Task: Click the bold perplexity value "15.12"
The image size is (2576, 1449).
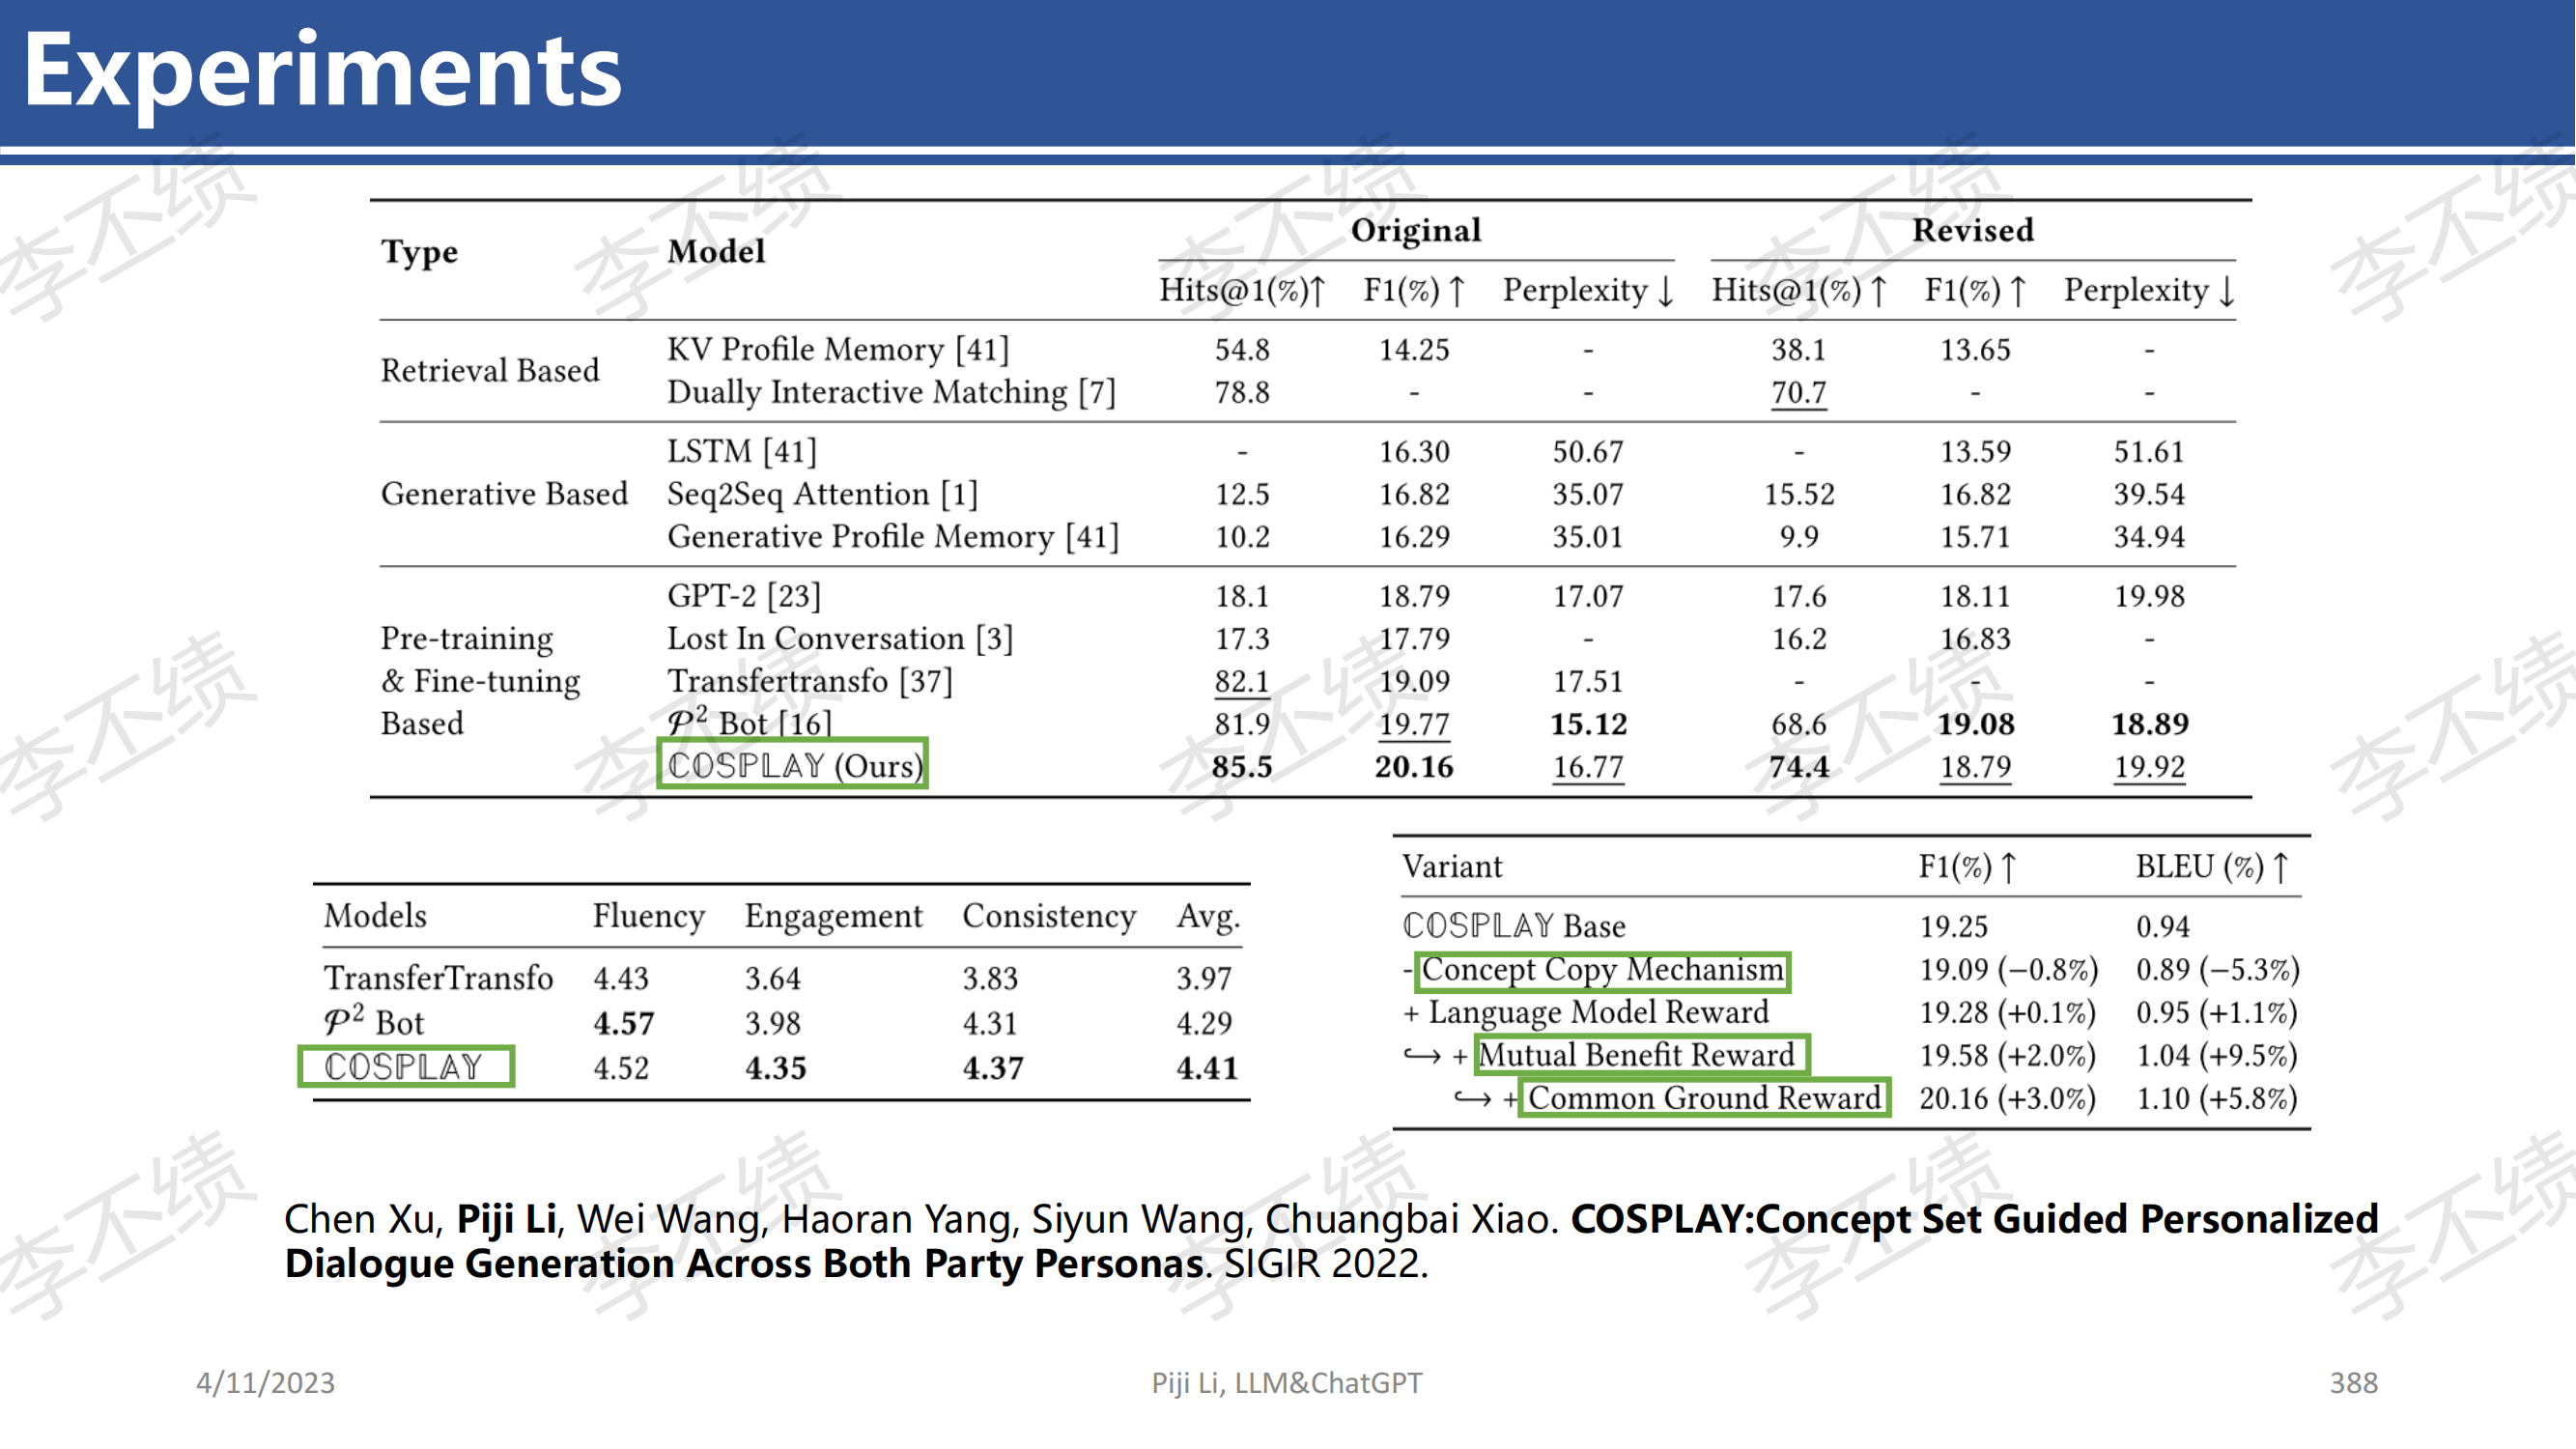Action: click(x=1588, y=724)
